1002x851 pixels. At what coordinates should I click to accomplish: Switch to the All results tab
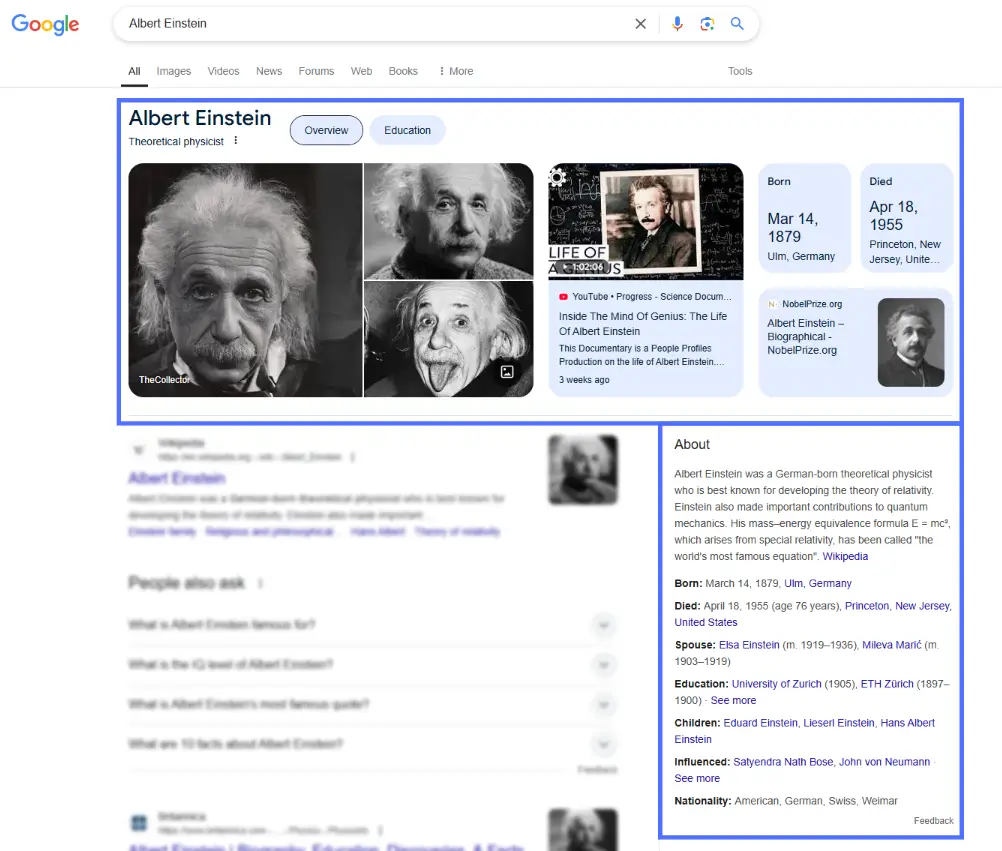(134, 71)
